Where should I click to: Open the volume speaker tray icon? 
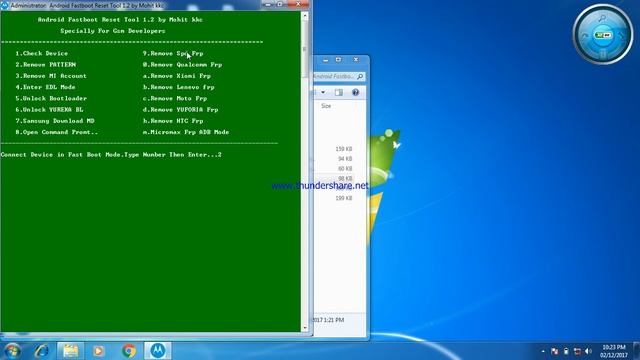(588, 351)
